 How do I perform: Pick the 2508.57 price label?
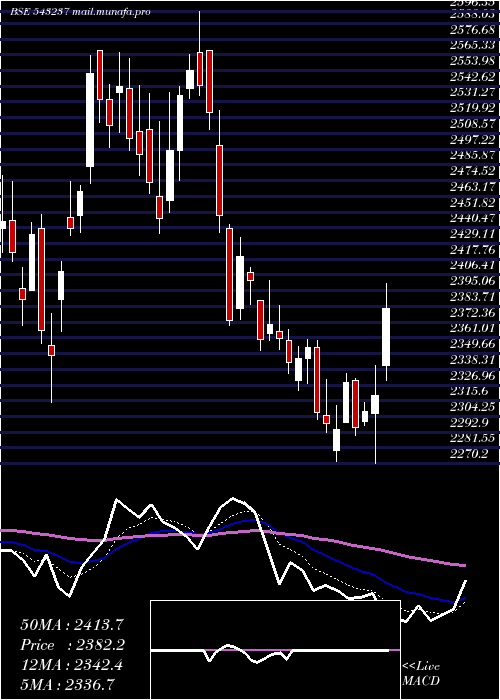(x=472, y=124)
